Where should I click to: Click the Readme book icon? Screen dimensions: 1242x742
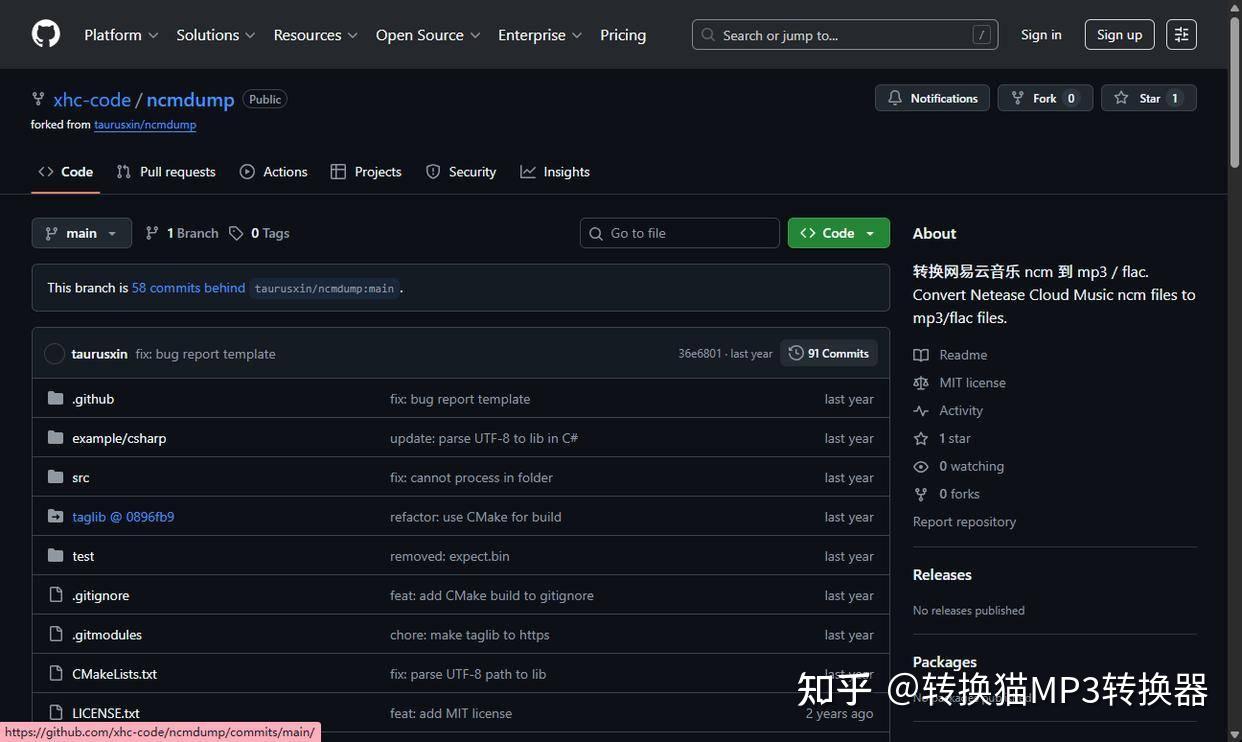pyautogui.click(x=921, y=354)
